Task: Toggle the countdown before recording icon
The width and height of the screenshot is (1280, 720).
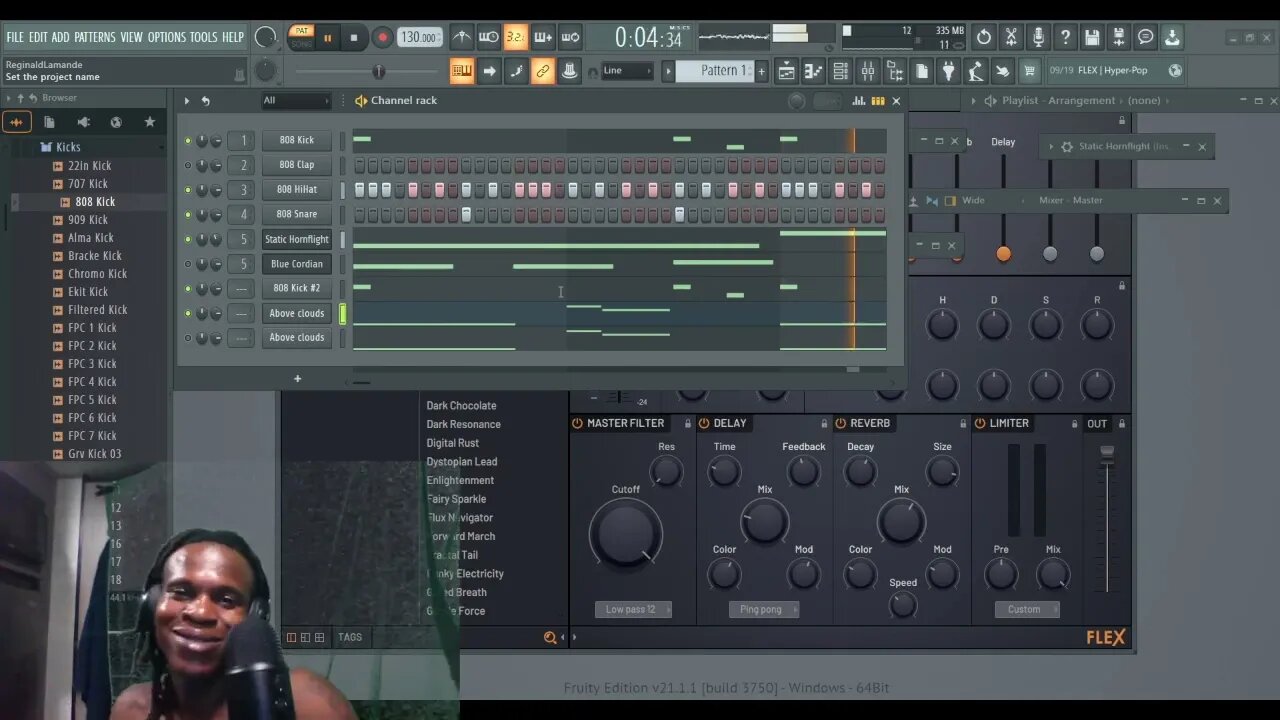Action: (516, 38)
